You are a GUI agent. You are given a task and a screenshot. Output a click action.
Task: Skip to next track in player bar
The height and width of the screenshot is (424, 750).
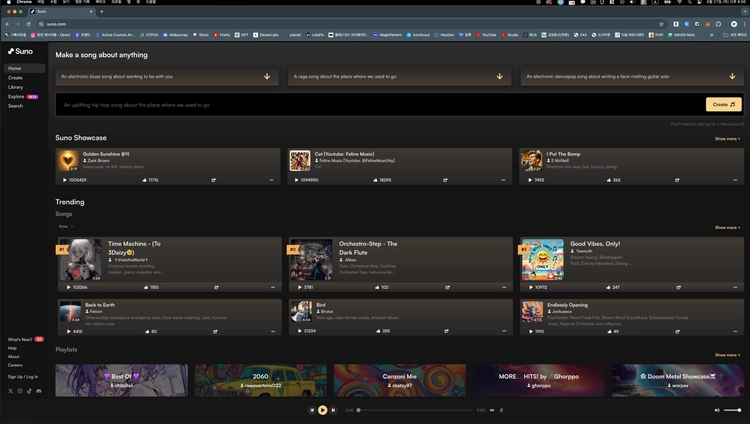tap(333, 410)
